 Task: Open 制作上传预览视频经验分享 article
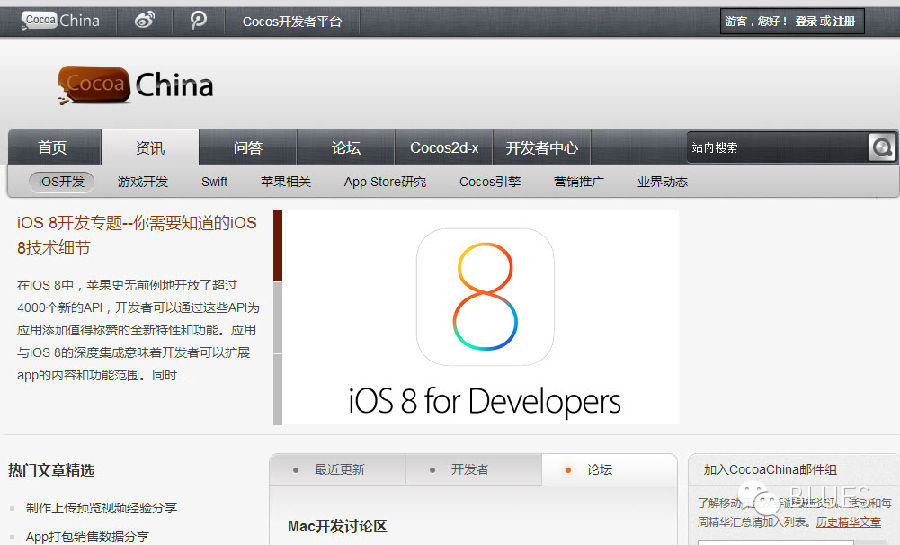click(x=101, y=508)
